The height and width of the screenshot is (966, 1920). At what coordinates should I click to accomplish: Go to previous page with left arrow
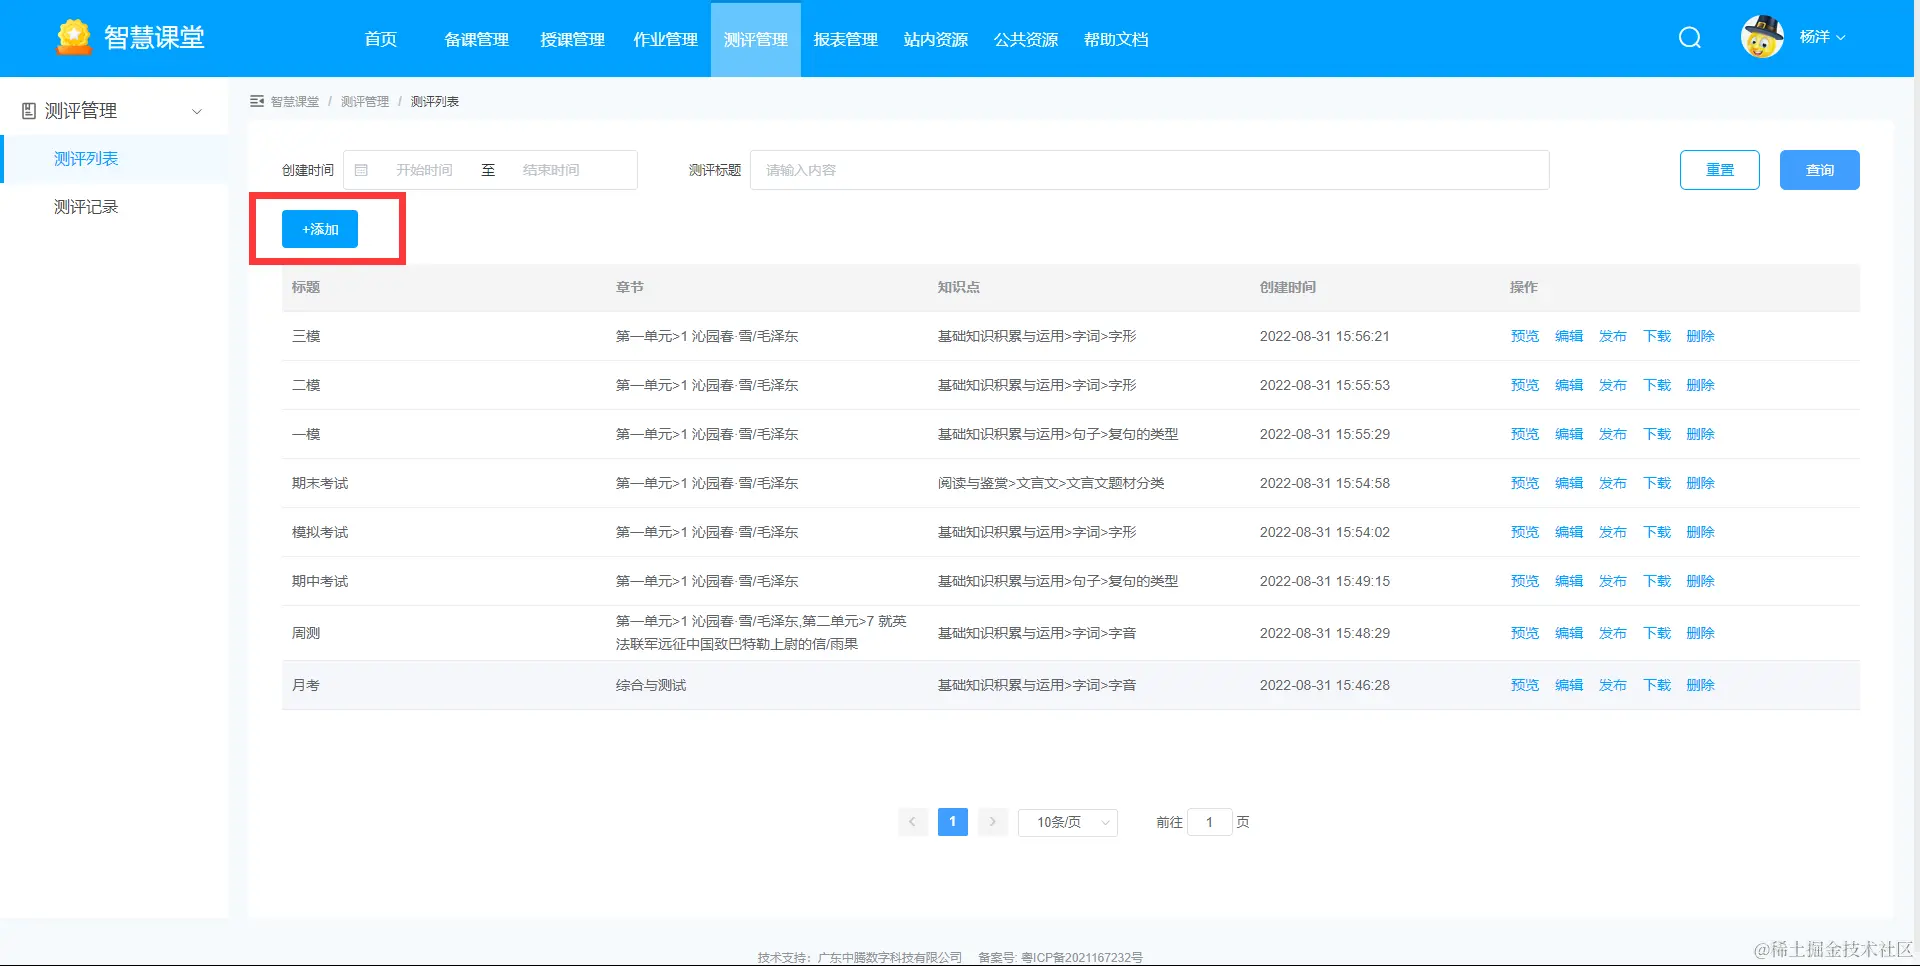912,821
